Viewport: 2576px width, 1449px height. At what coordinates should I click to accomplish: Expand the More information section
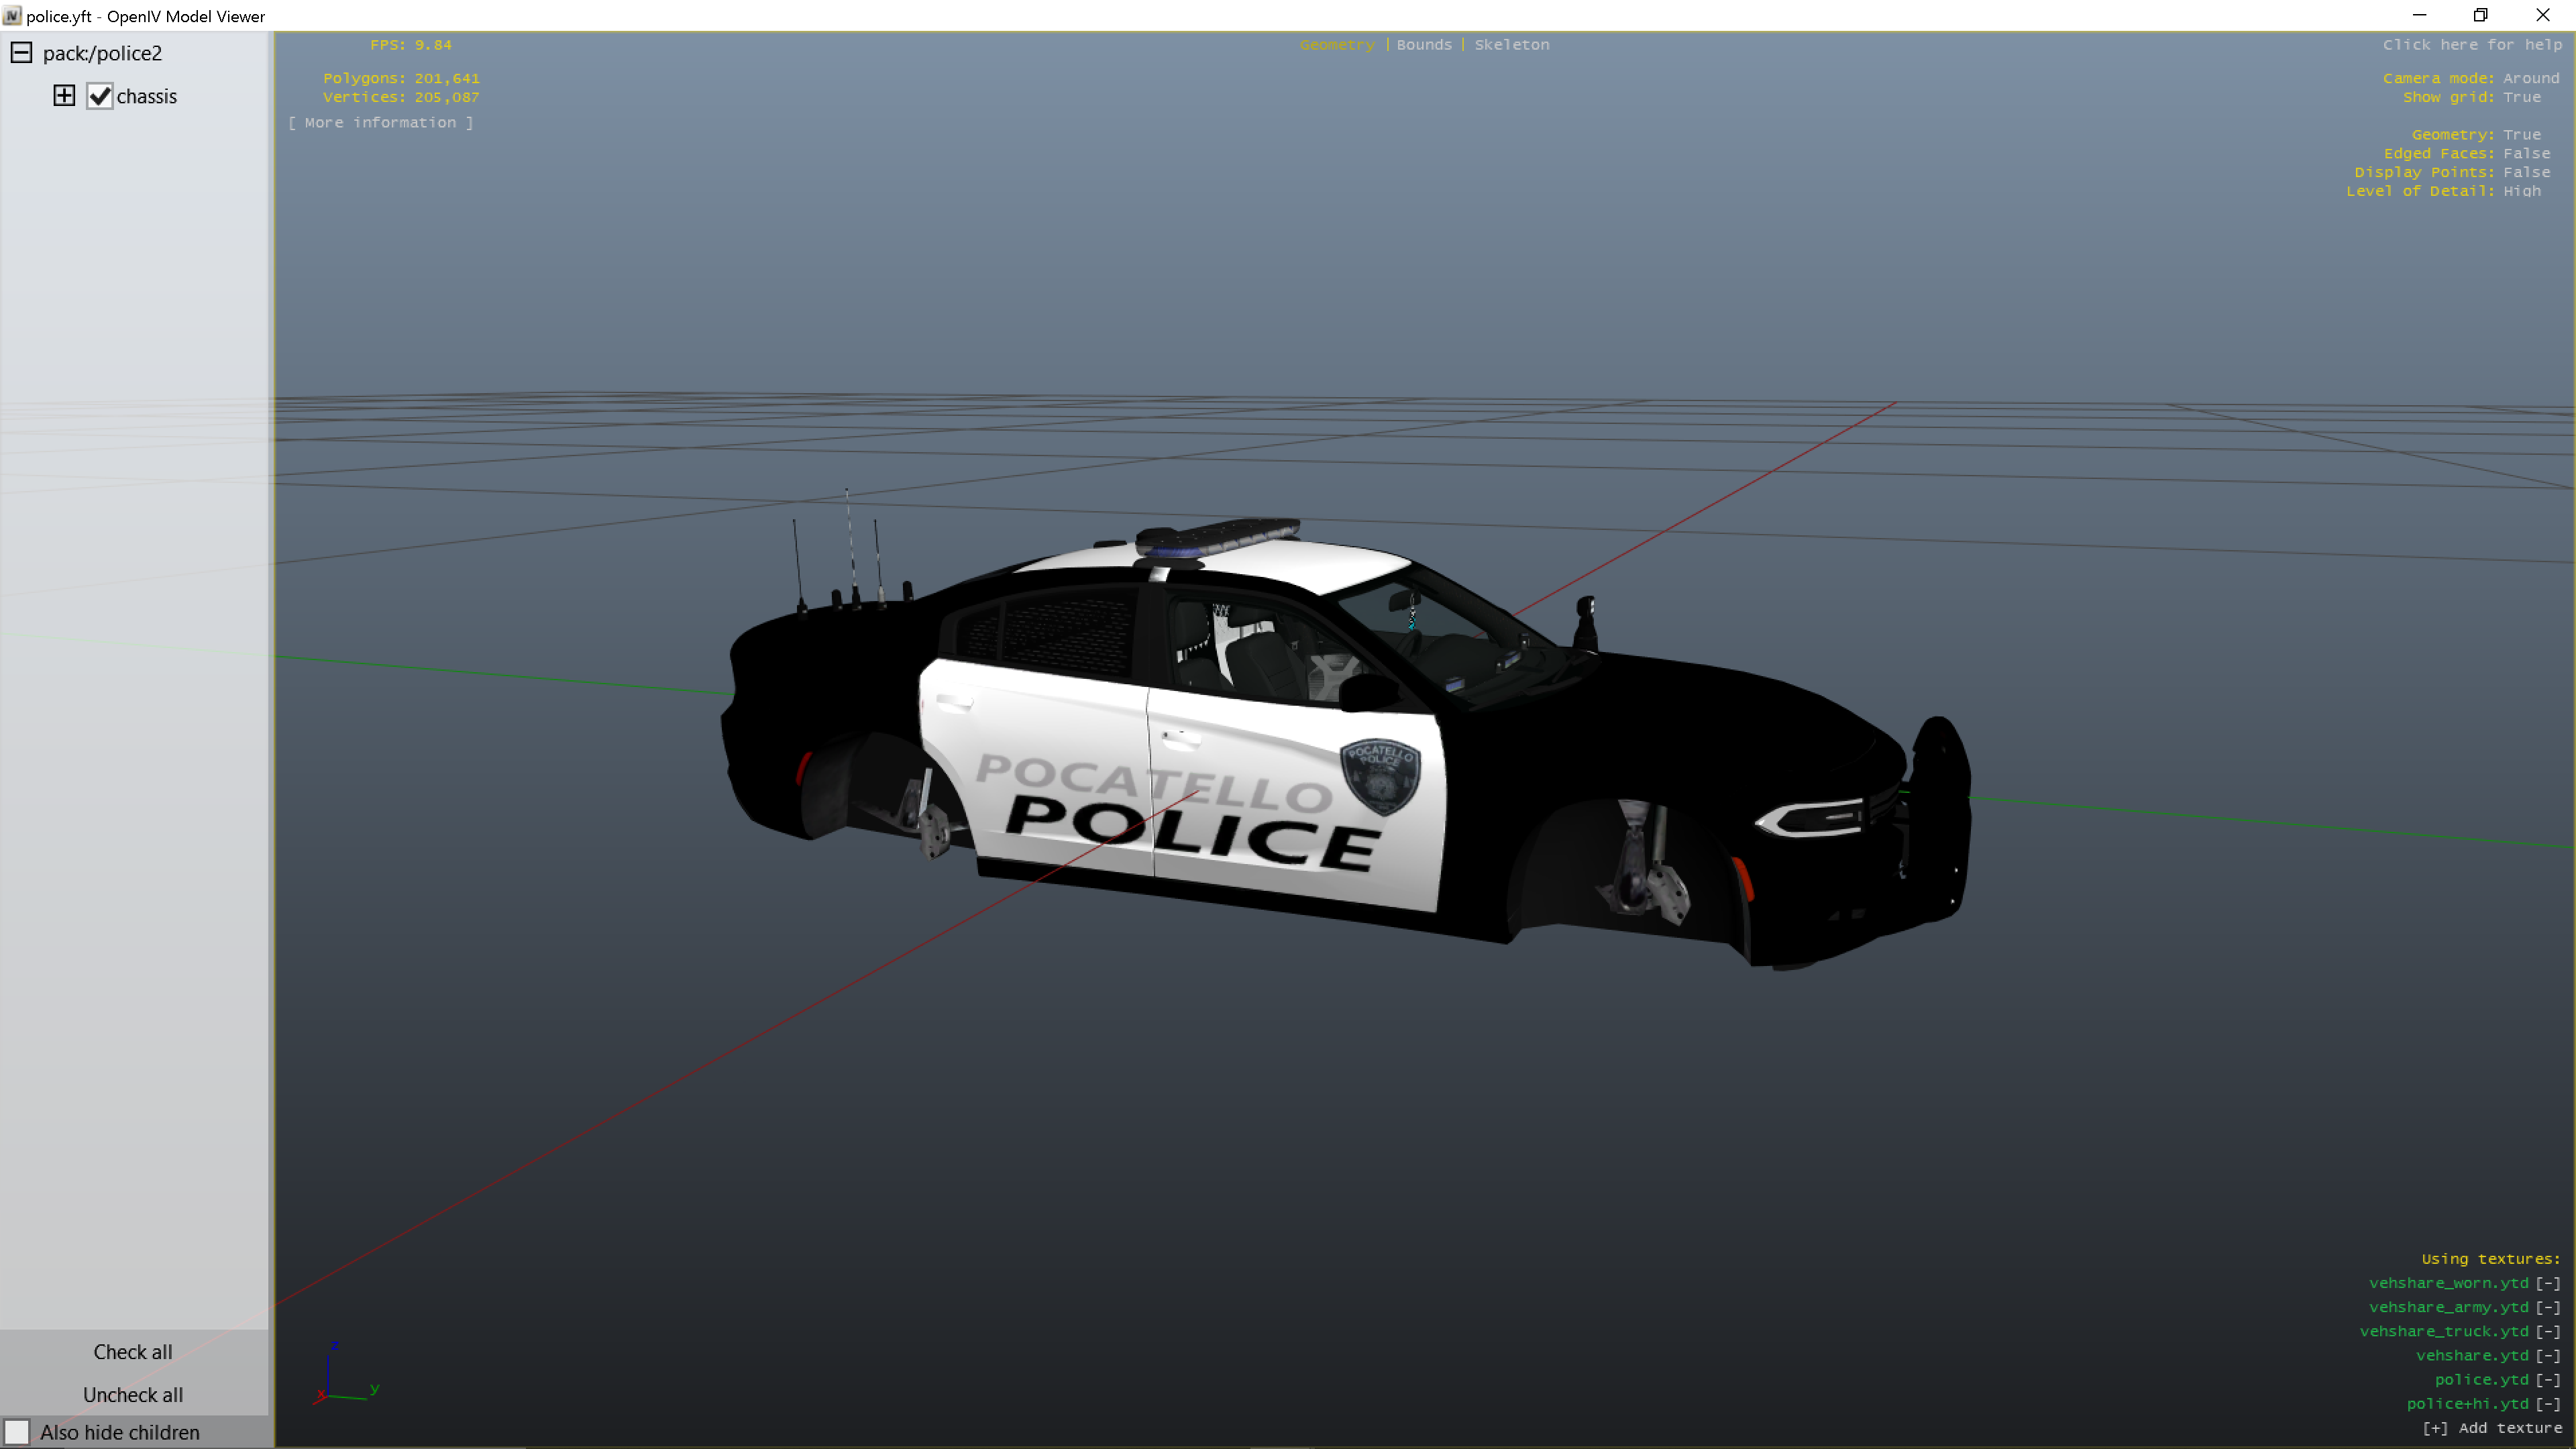coord(380,122)
